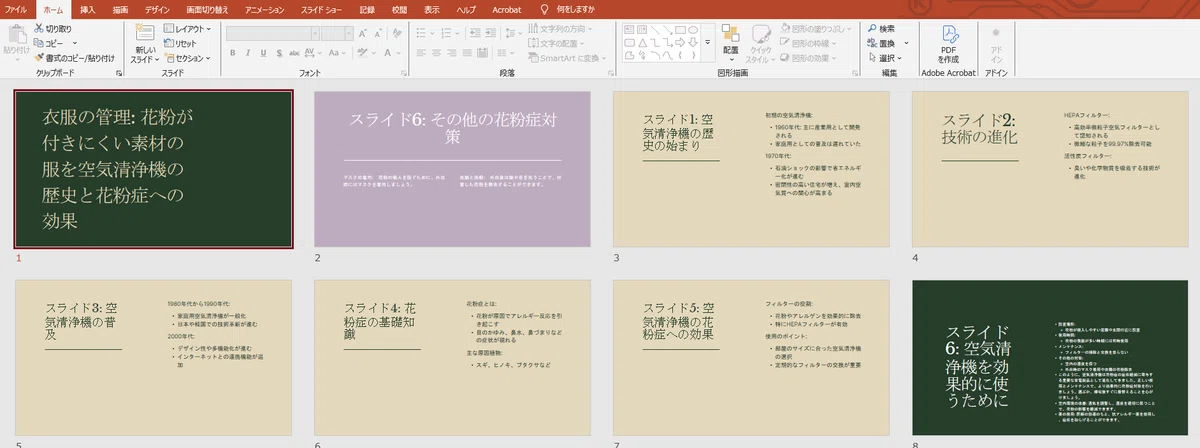
Task: Open the File (ファイル) tab
Action: pos(16,8)
